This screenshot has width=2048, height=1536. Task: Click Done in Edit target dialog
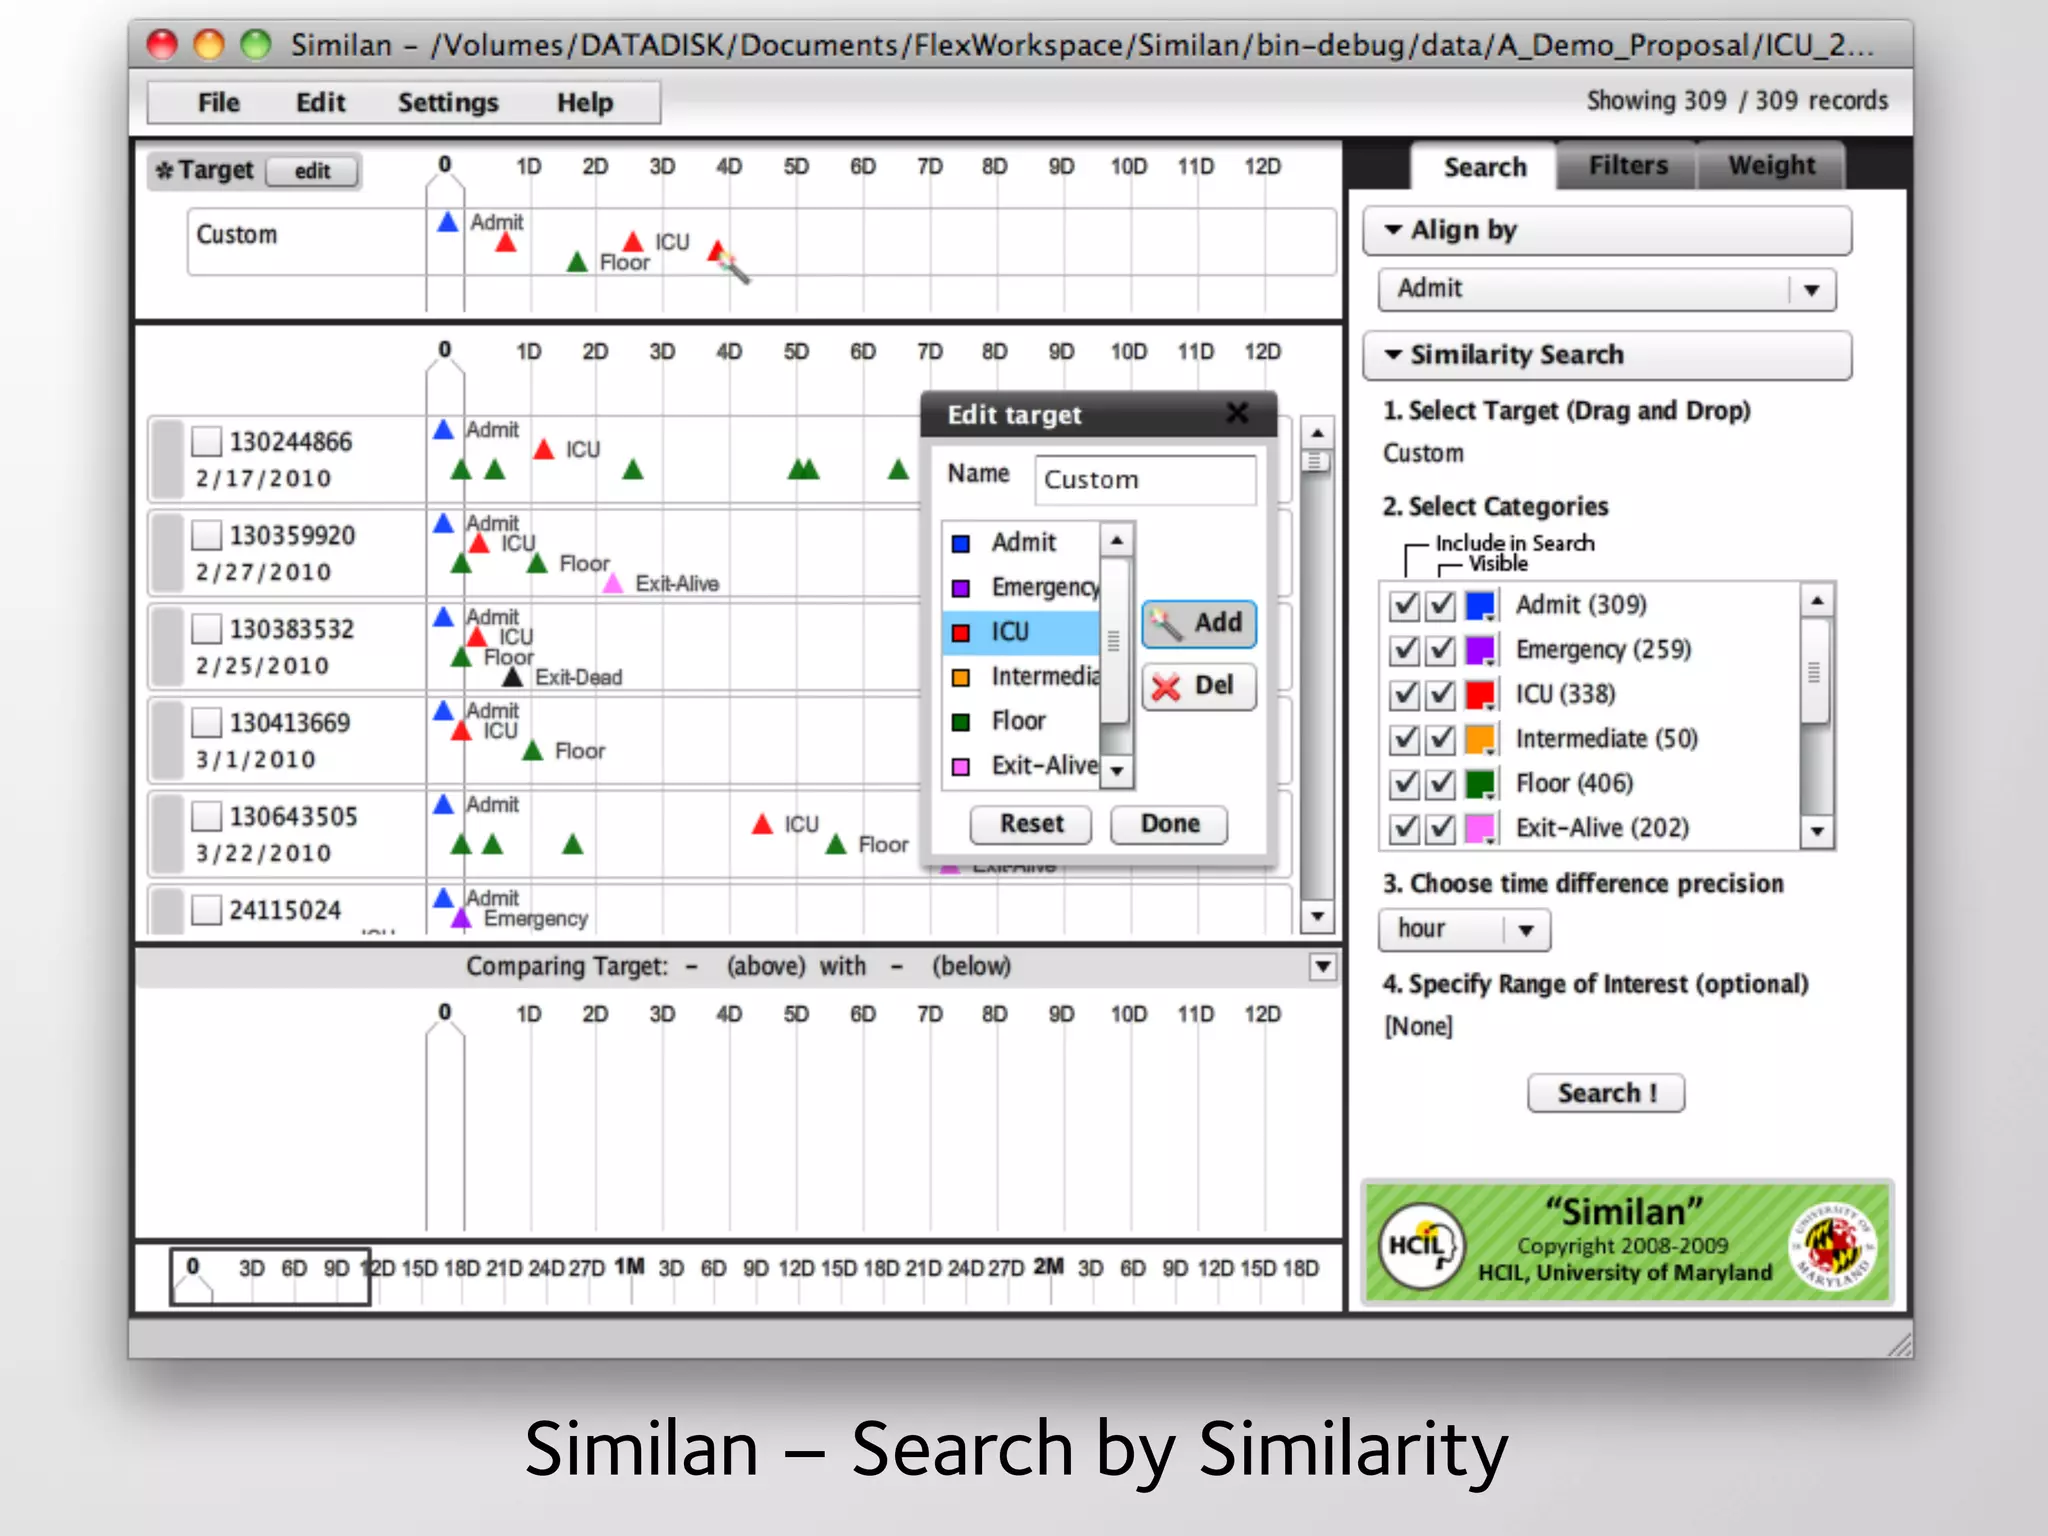pyautogui.click(x=1169, y=824)
